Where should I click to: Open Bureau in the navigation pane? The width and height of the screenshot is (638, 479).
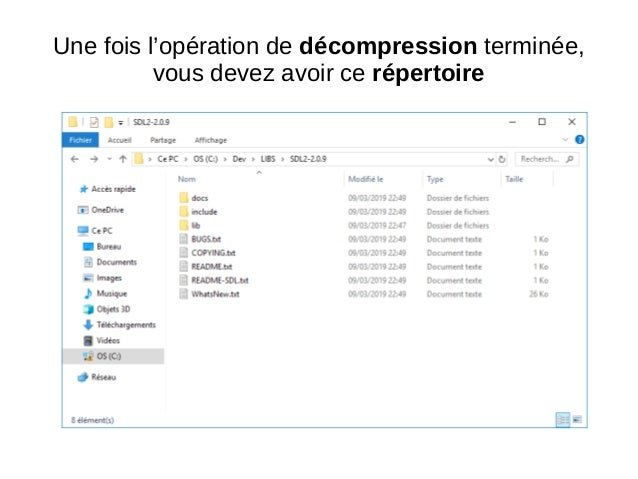pyautogui.click(x=109, y=247)
